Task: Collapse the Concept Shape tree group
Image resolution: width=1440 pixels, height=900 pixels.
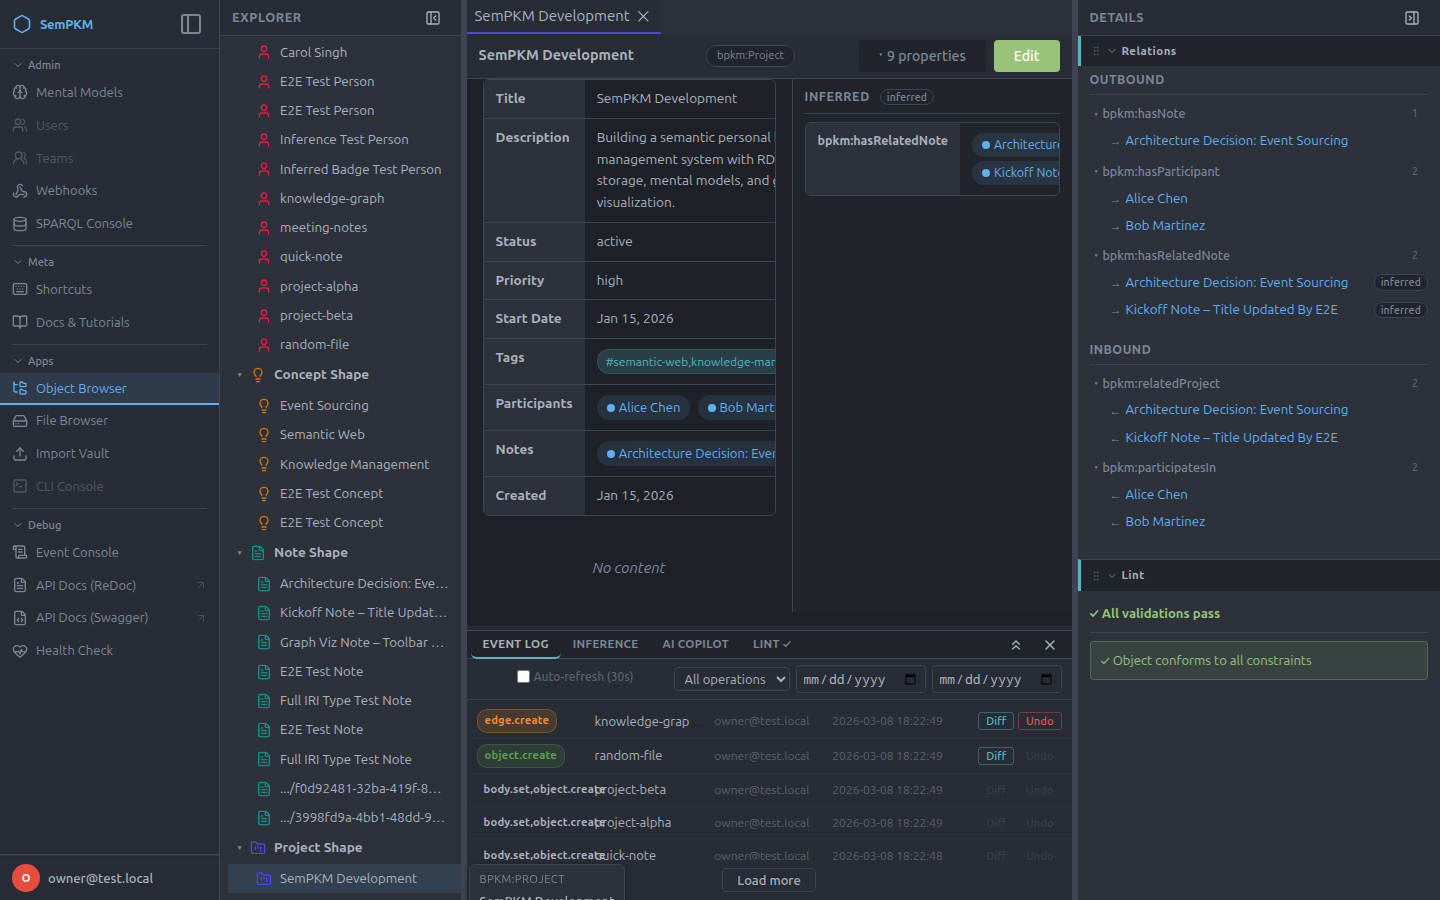Action: click(240, 375)
